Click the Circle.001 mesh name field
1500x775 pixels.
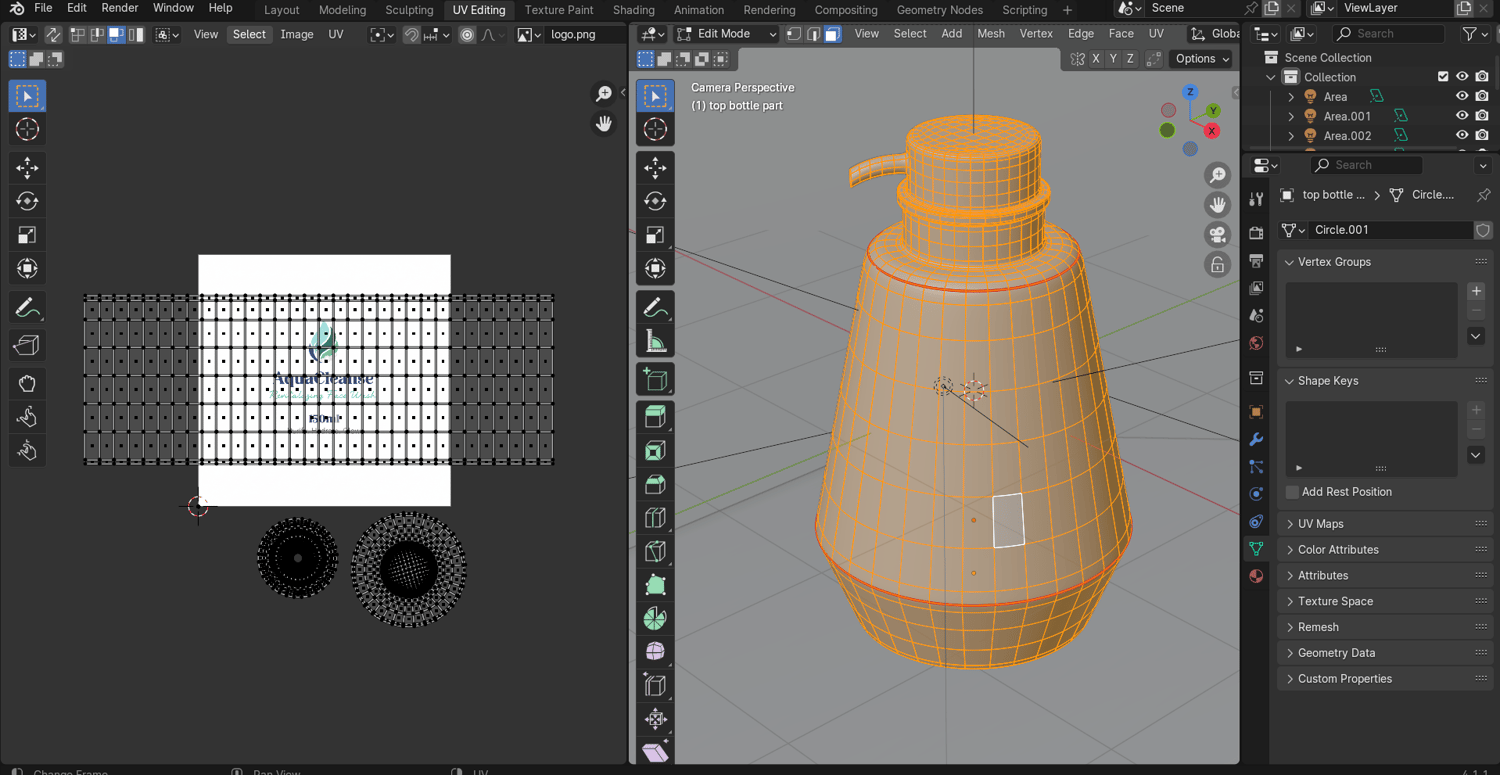(x=1390, y=230)
